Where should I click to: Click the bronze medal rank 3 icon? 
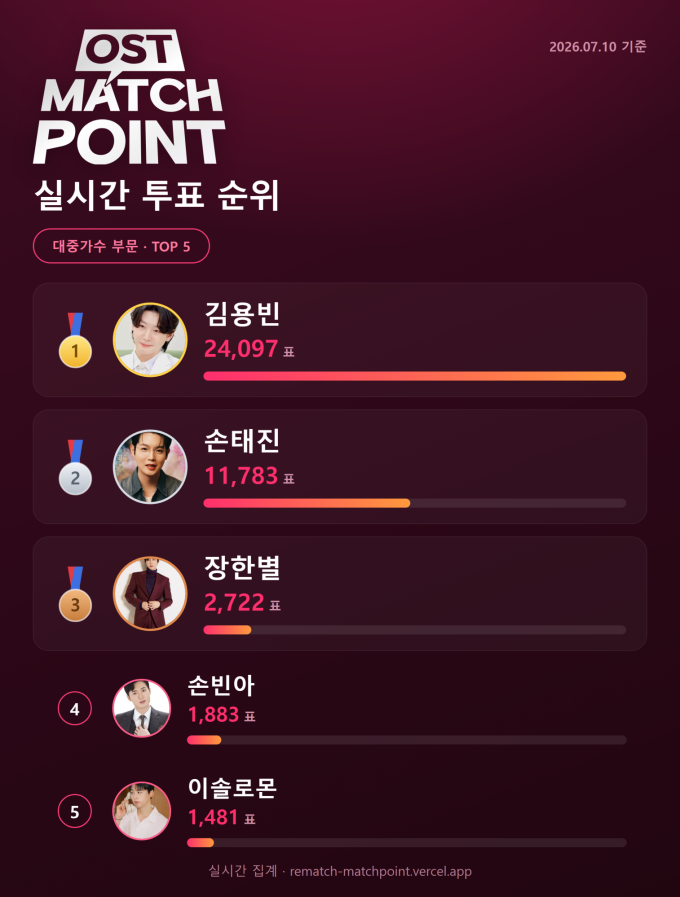tap(75, 594)
